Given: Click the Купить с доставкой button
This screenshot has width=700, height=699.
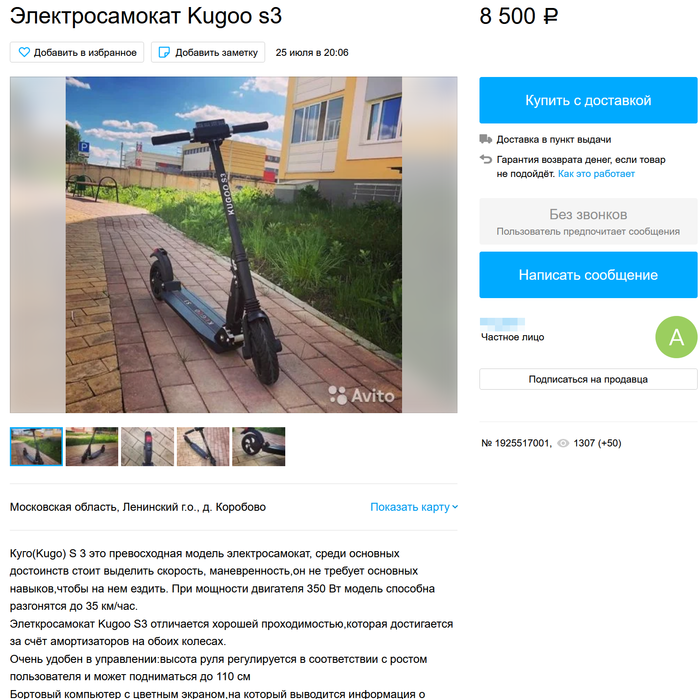Looking at the screenshot, I should [588, 100].
